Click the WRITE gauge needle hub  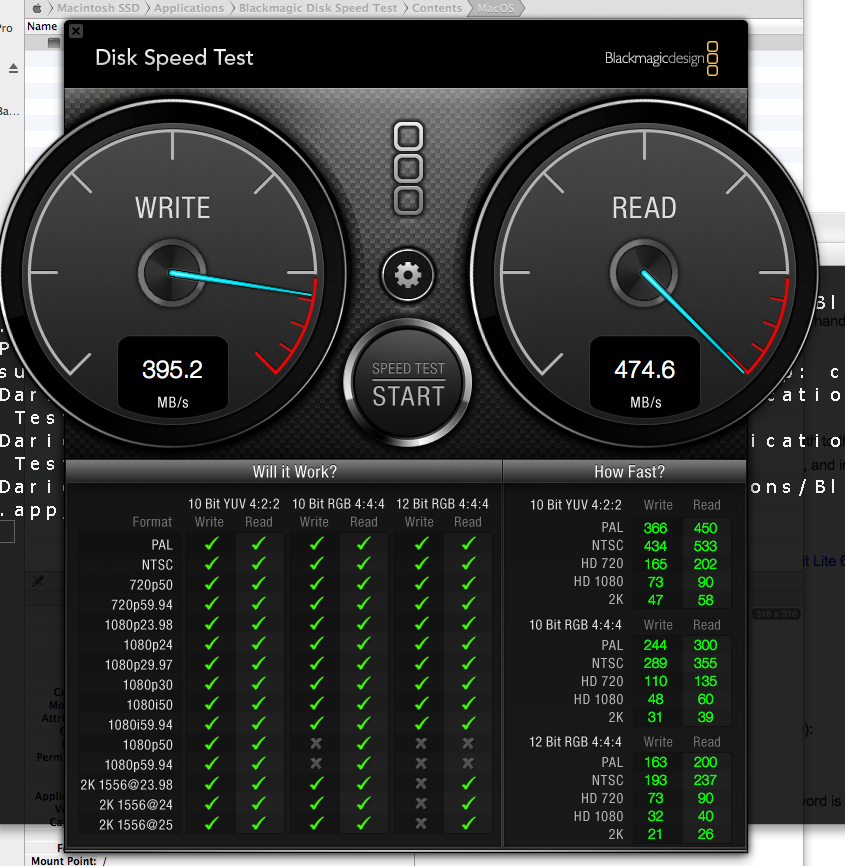(x=172, y=273)
